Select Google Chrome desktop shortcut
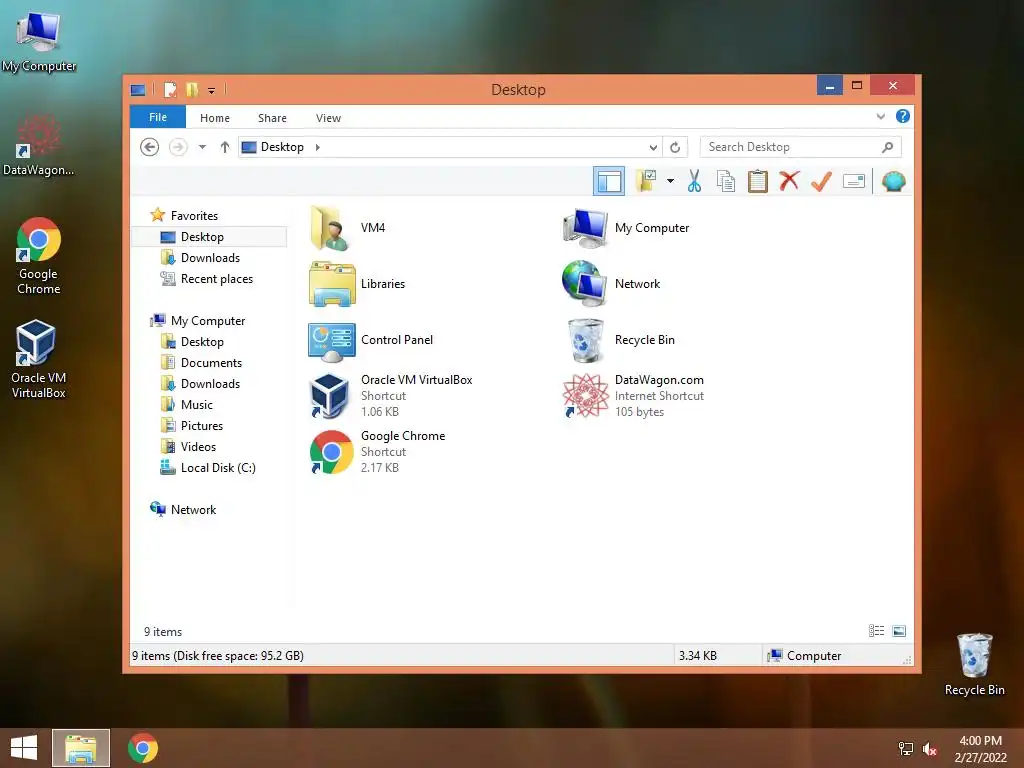The height and width of the screenshot is (768, 1024). click(38, 255)
